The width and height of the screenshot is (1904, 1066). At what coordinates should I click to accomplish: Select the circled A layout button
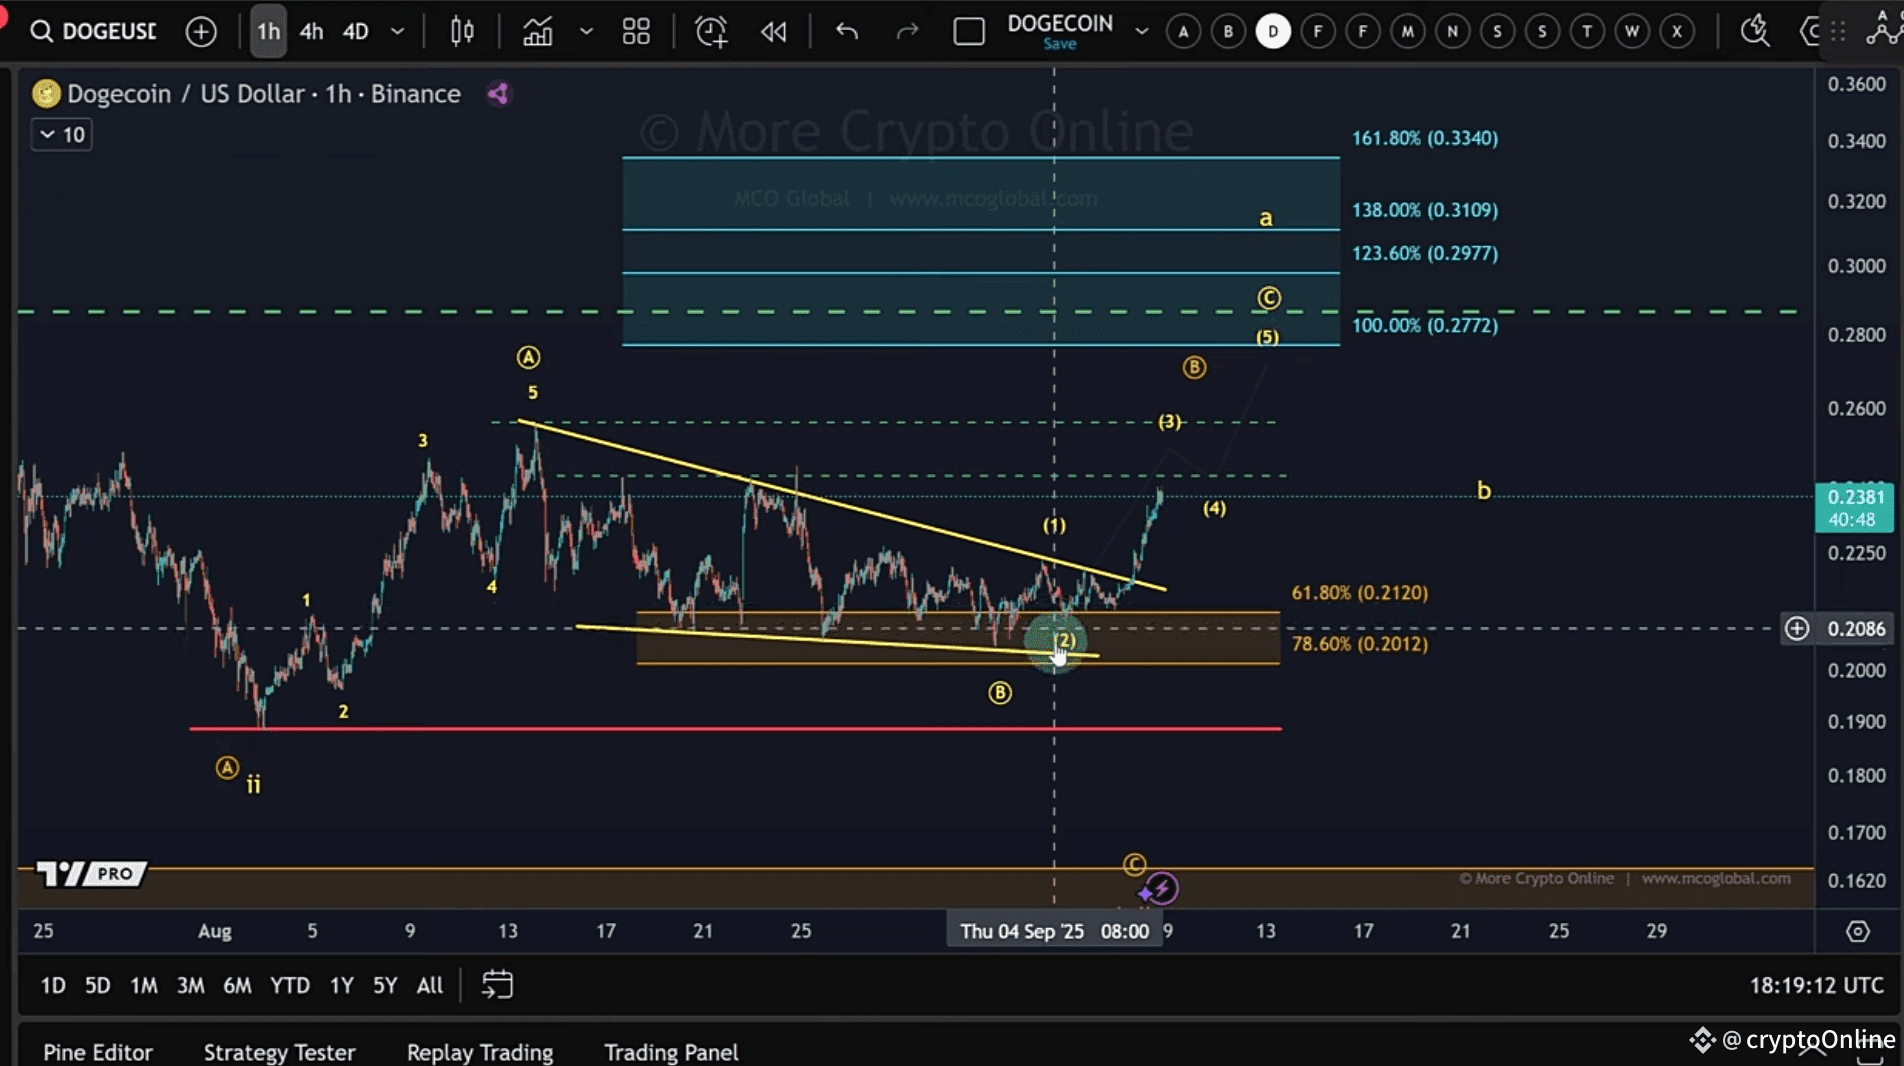(x=1183, y=31)
